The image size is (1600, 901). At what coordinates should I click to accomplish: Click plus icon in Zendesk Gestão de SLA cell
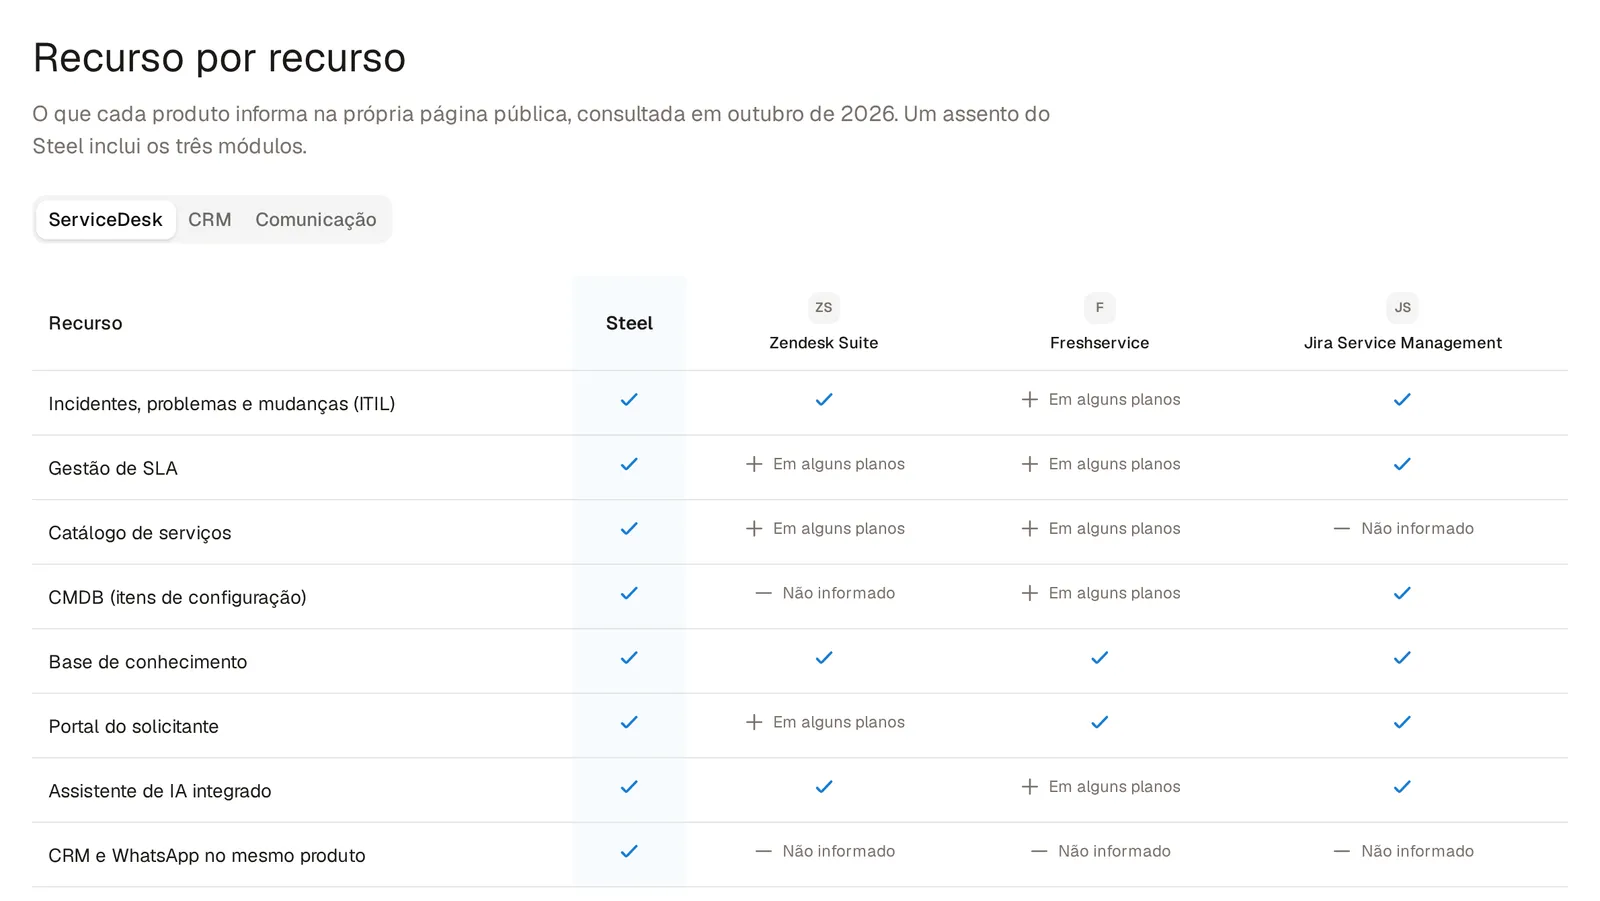coord(754,464)
